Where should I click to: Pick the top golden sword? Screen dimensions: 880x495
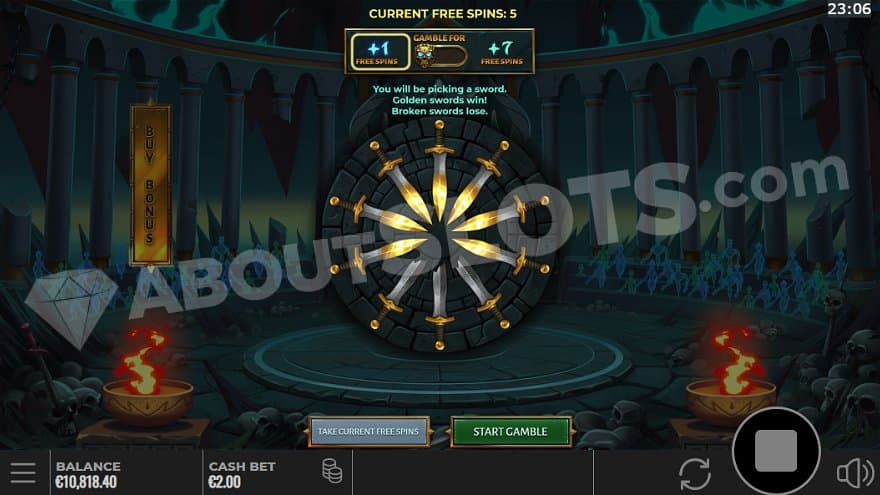(x=439, y=168)
